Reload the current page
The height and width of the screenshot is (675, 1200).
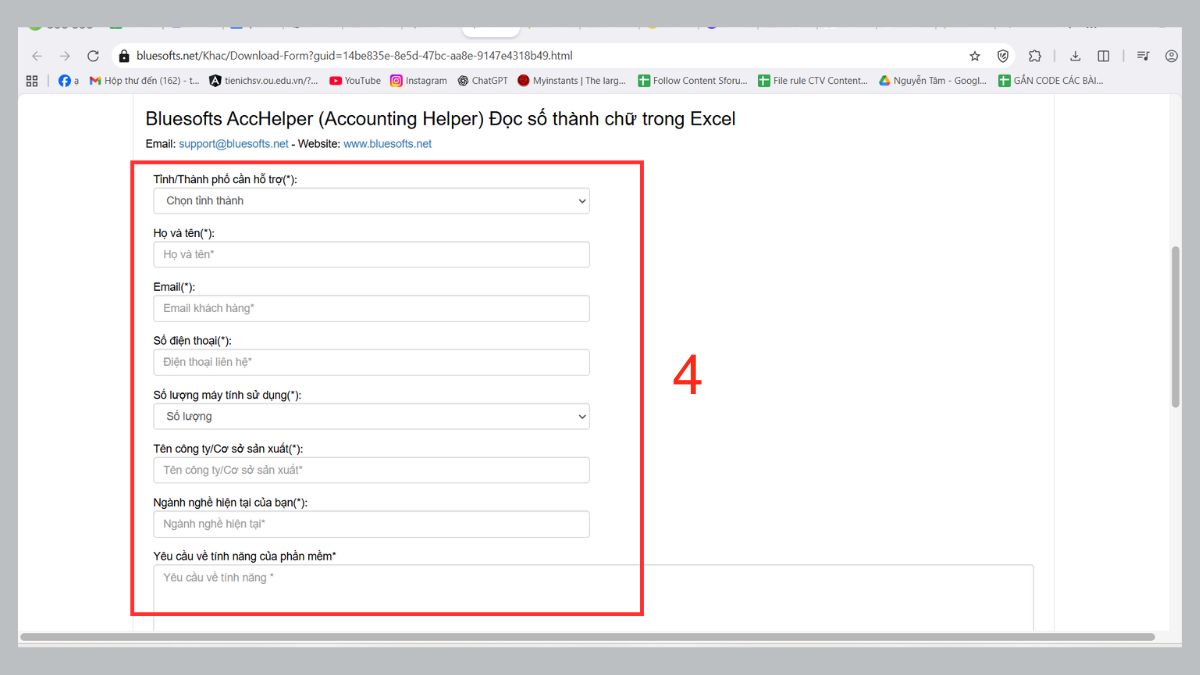[93, 56]
